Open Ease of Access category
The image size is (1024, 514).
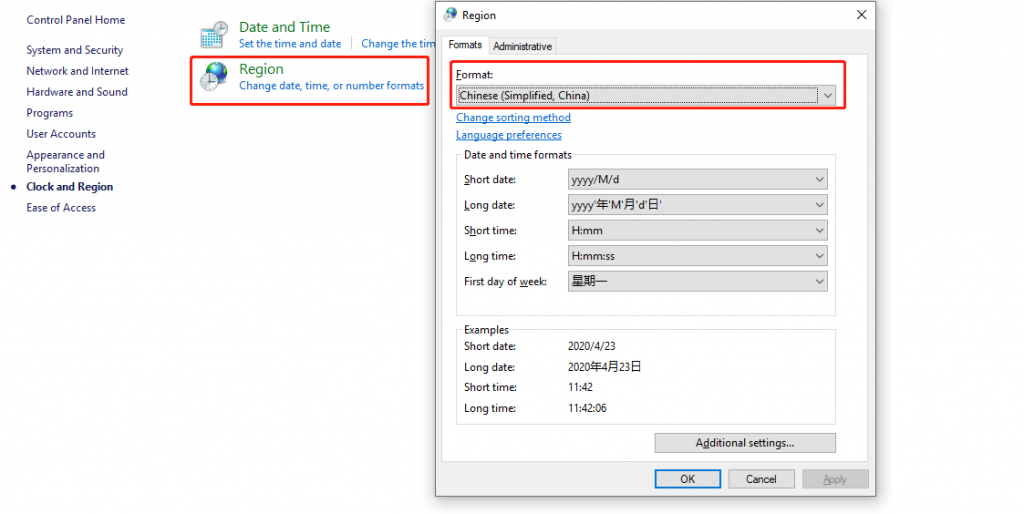[61, 207]
